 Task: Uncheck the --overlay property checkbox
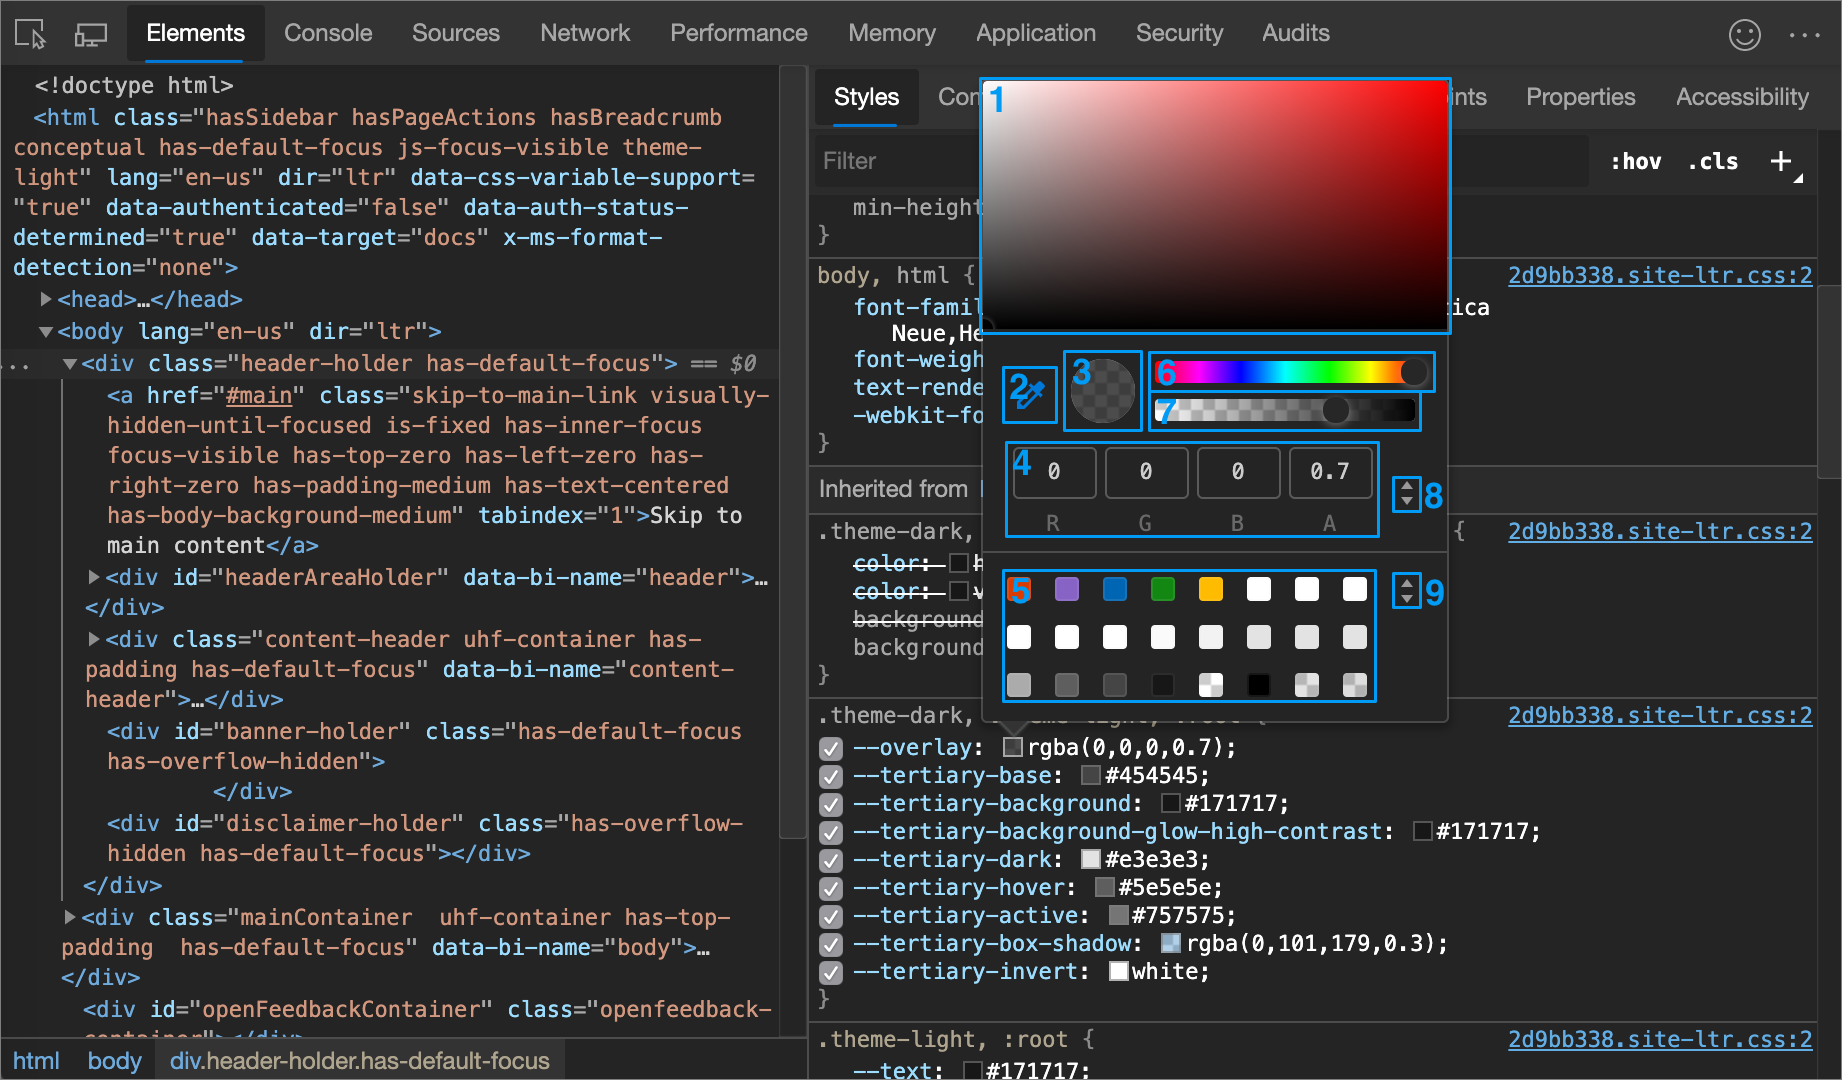(x=831, y=748)
